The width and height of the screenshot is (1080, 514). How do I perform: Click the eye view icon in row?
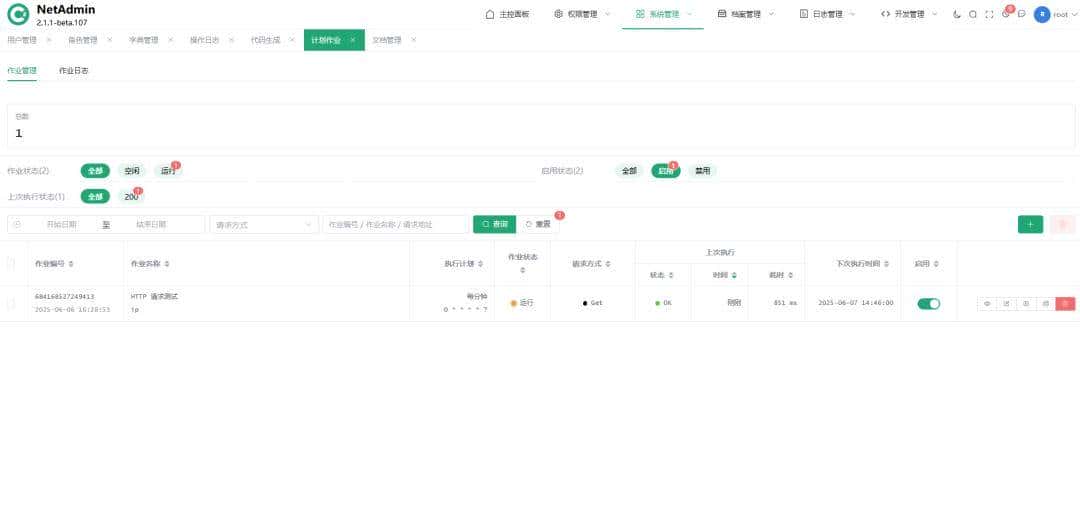tap(987, 304)
